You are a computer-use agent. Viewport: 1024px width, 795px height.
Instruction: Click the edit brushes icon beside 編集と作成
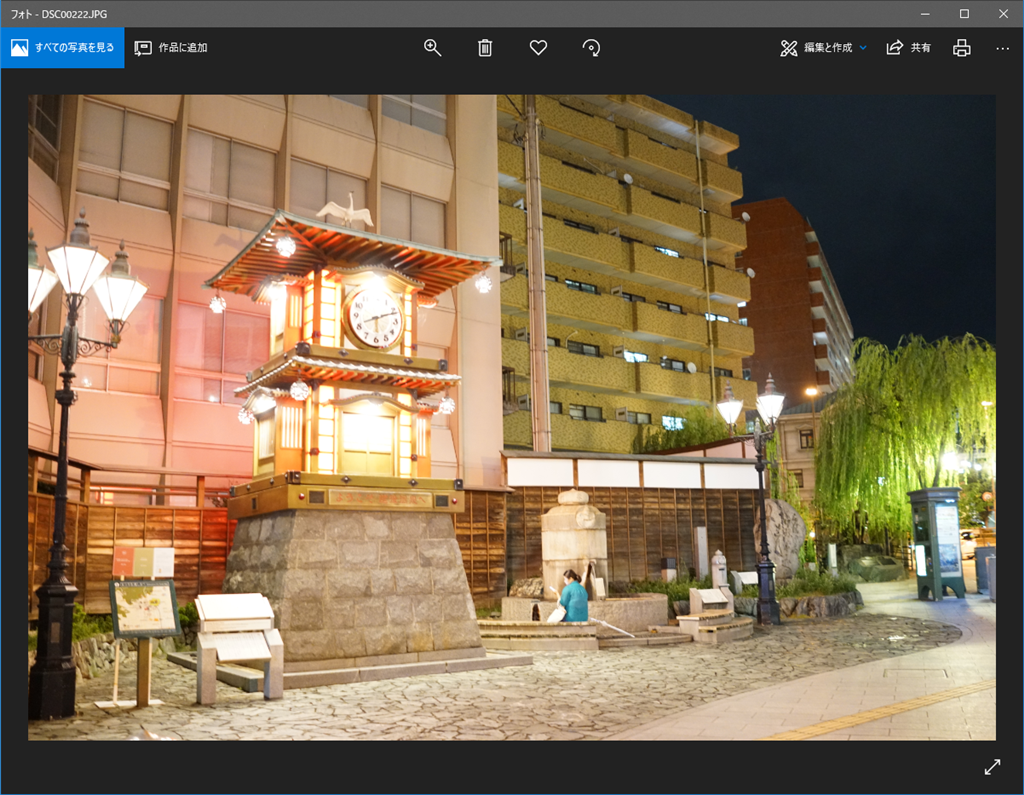786,47
